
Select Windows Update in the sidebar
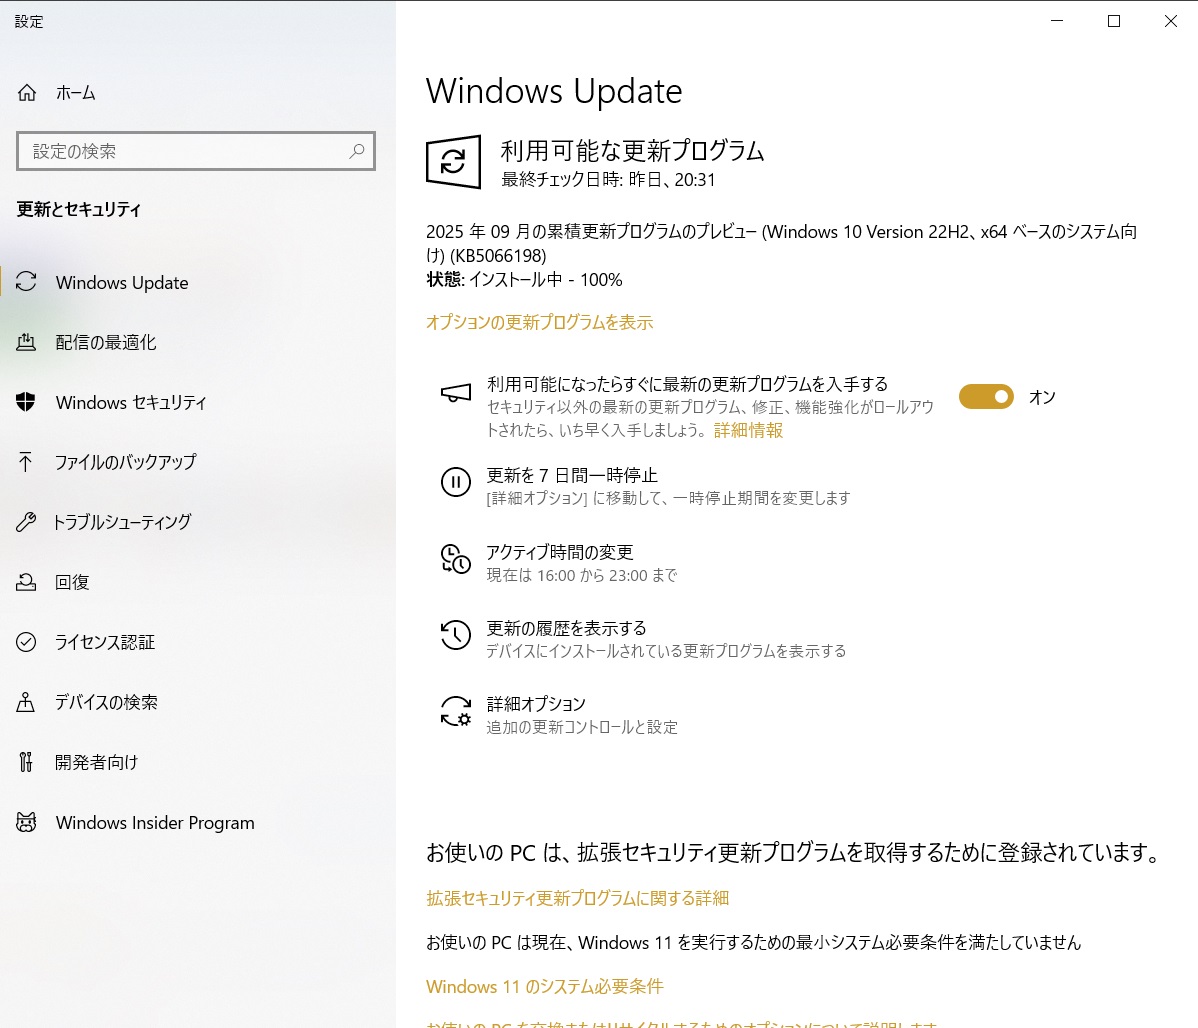(121, 283)
